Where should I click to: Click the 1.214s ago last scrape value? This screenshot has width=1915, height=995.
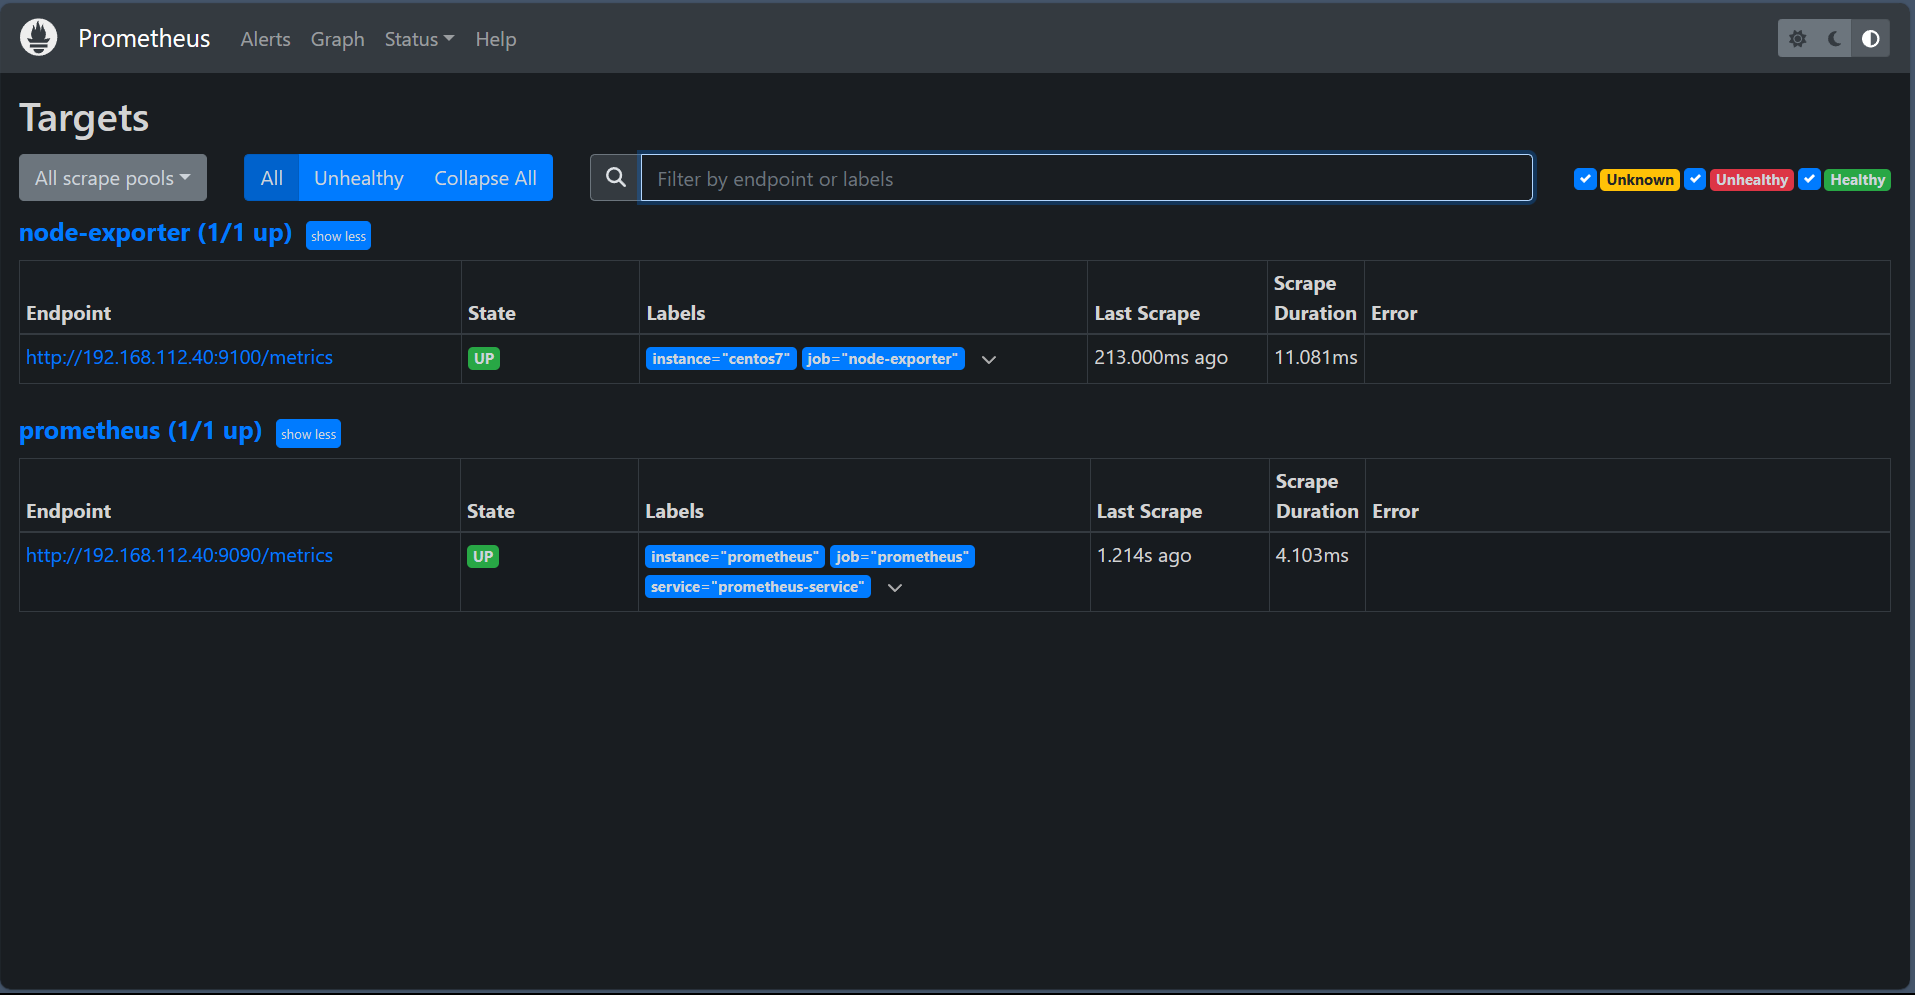(1144, 555)
